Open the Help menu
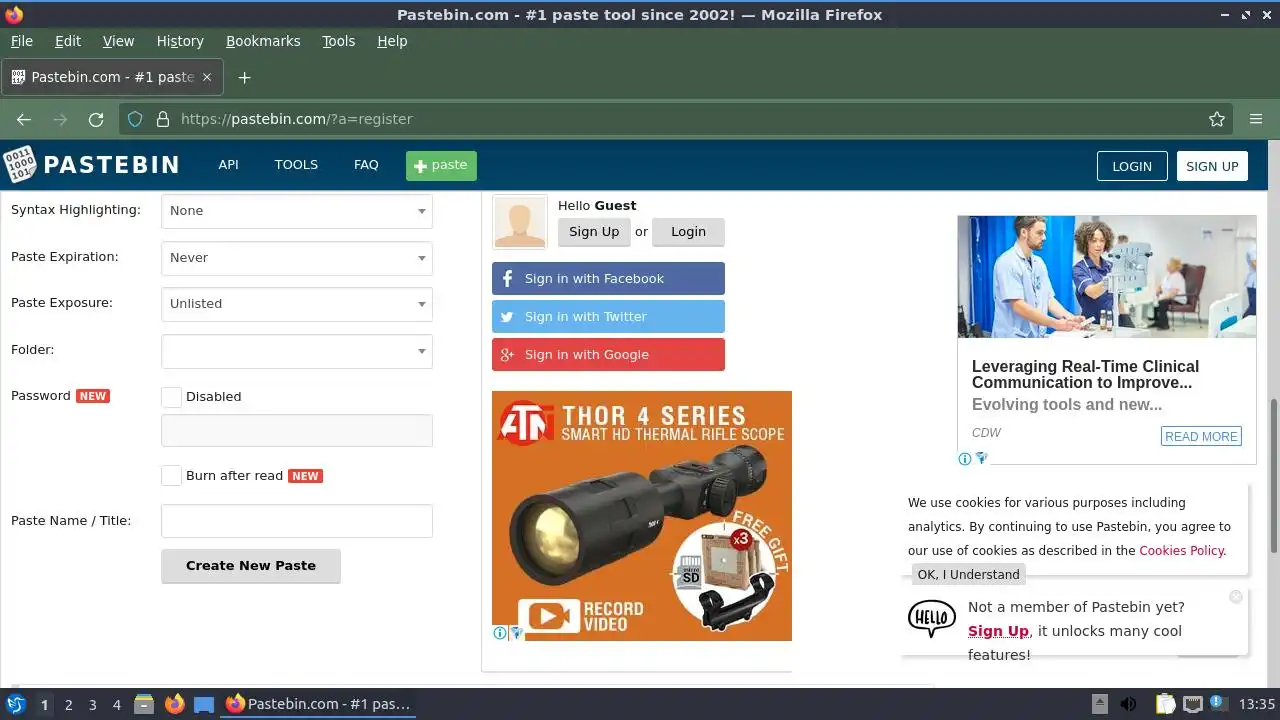This screenshot has width=1280, height=720. coord(392,41)
